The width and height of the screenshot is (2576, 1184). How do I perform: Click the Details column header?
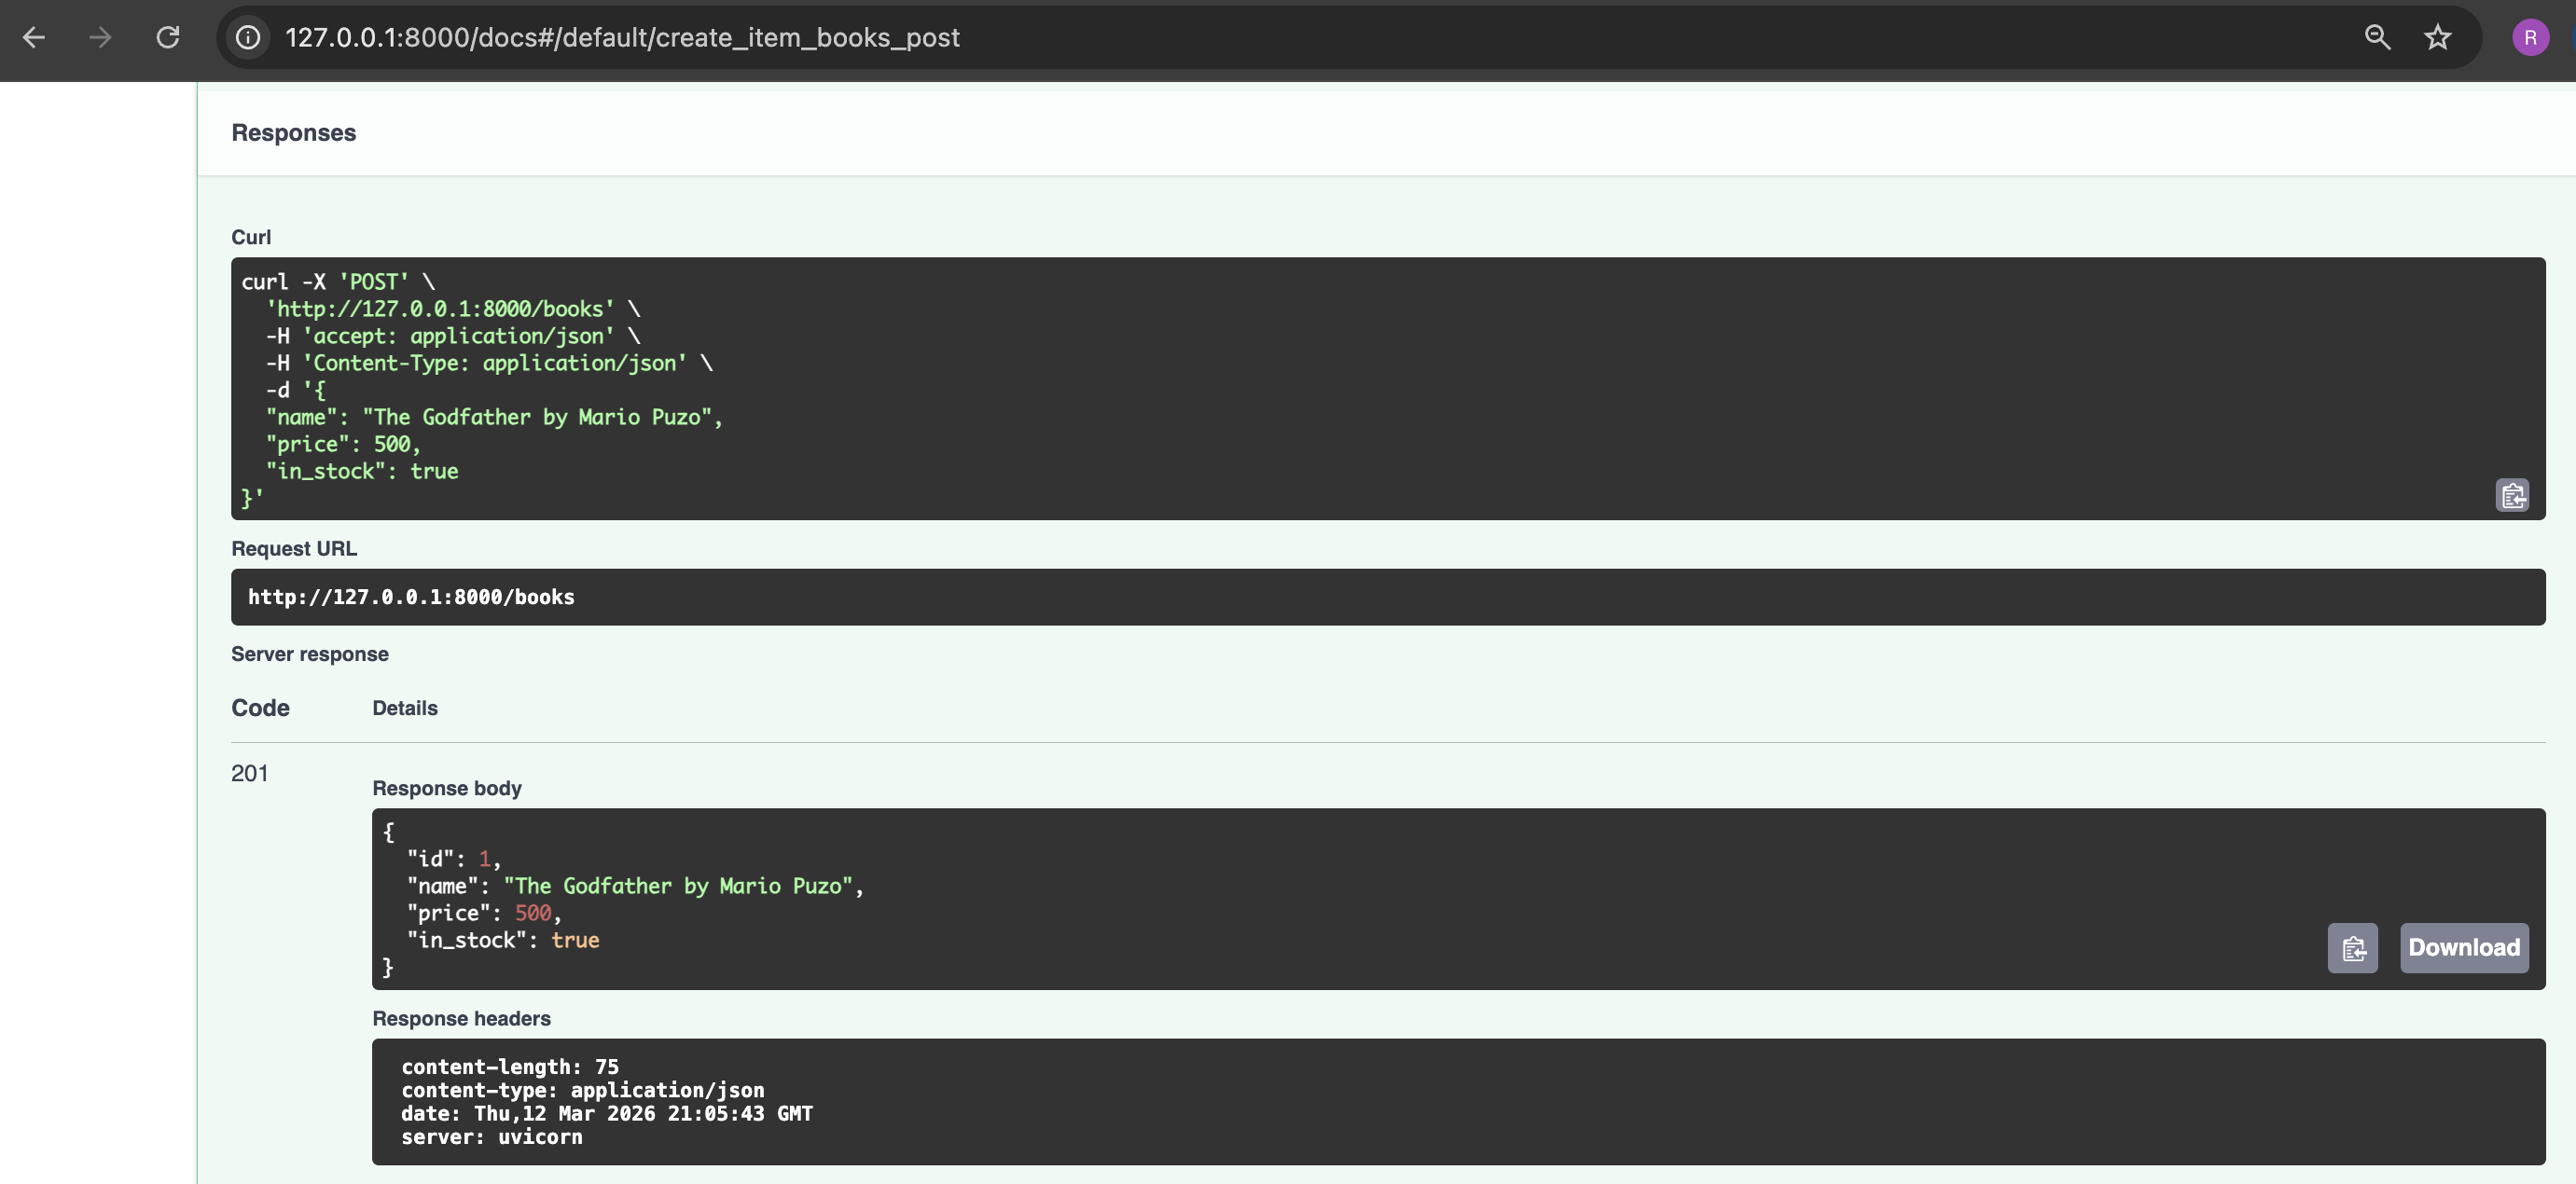tap(404, 707)
